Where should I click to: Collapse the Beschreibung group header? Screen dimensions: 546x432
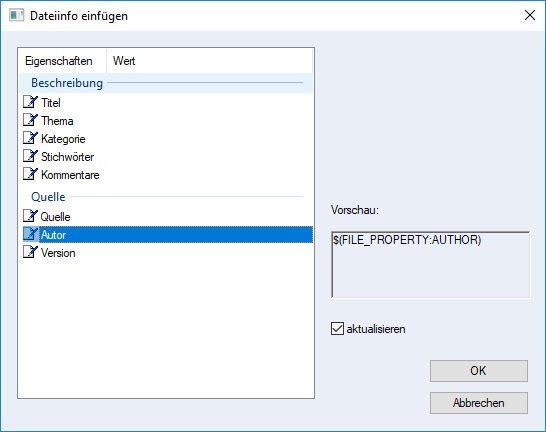pyautogui.click(x=67, y=83)
